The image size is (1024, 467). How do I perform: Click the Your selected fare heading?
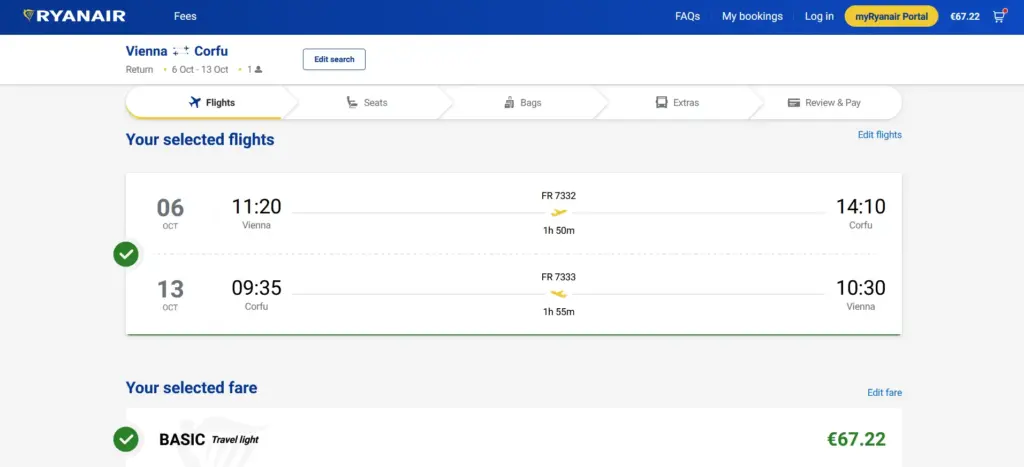point(191,387)
